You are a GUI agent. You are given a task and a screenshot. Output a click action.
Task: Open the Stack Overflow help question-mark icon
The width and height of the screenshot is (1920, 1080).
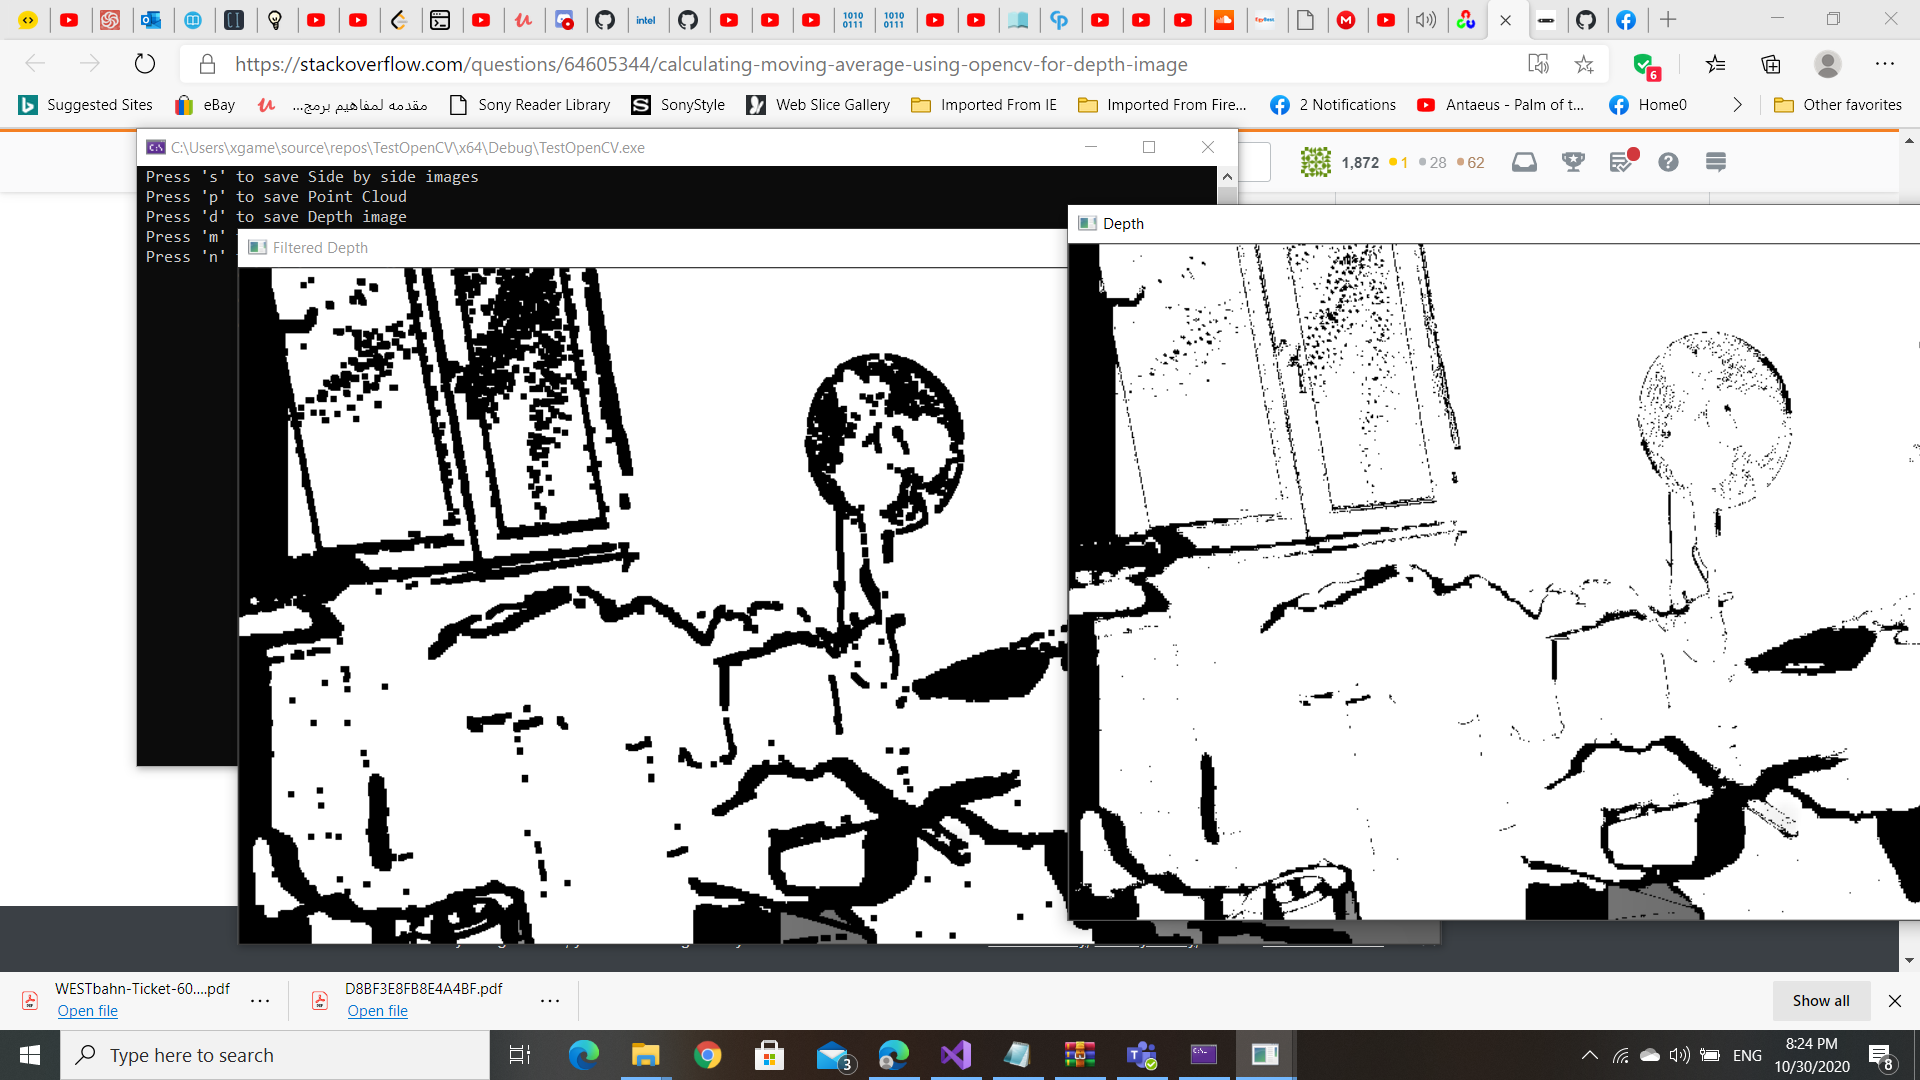click(x=1668, y=162)
